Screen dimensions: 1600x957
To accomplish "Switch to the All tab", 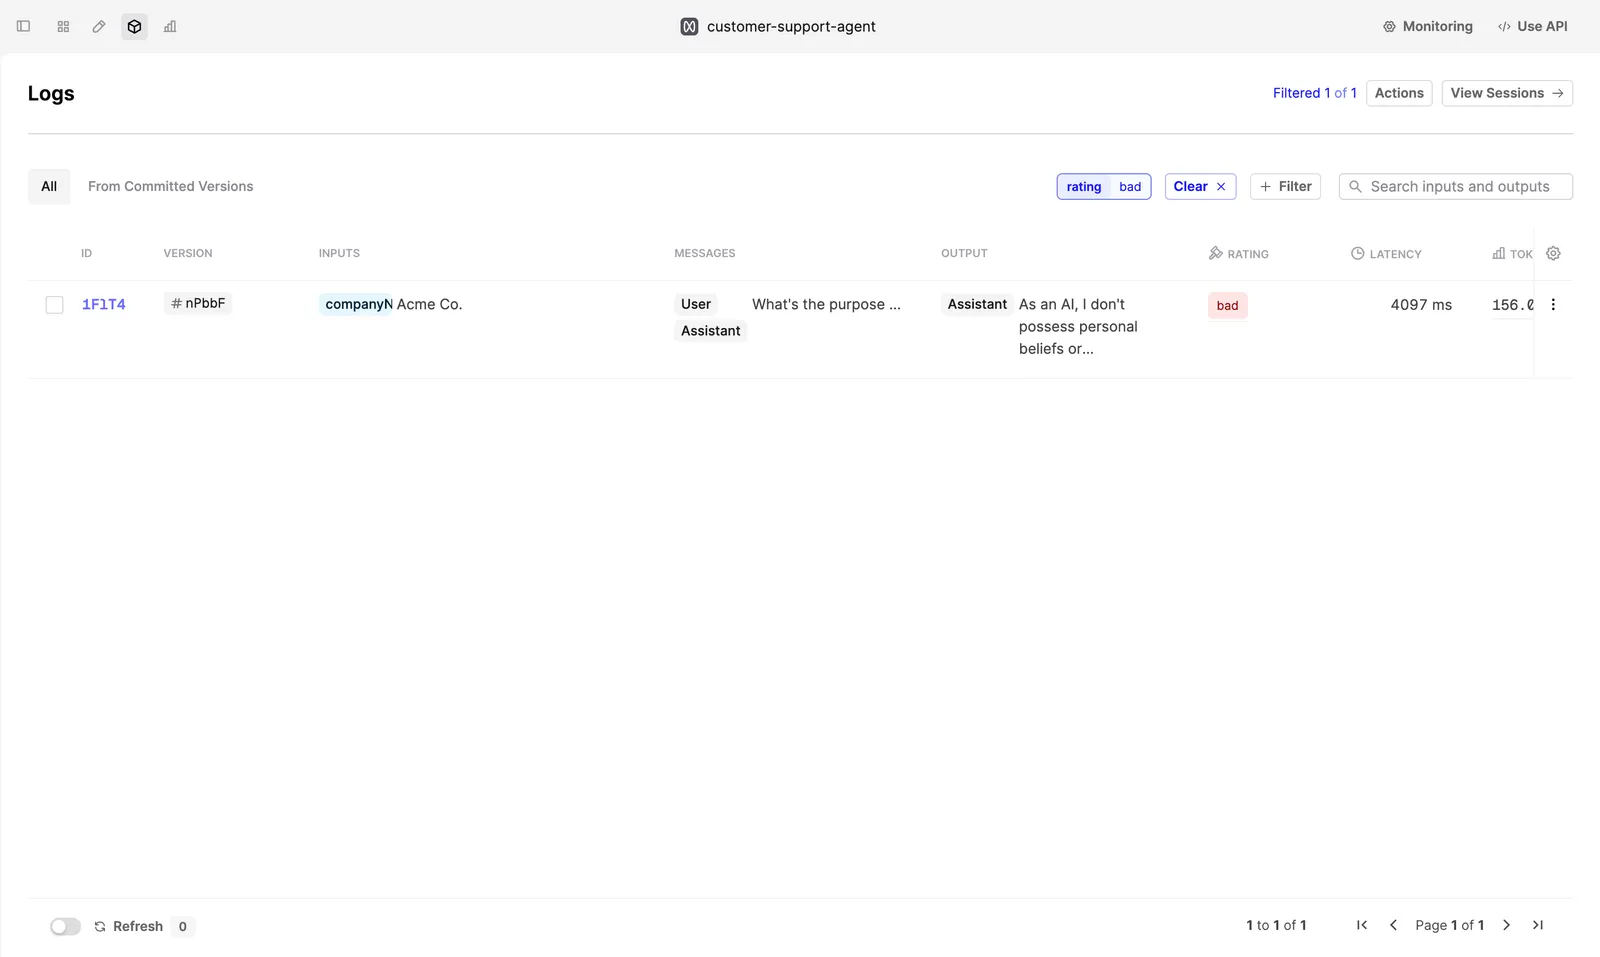I will [x=49, y=186].
